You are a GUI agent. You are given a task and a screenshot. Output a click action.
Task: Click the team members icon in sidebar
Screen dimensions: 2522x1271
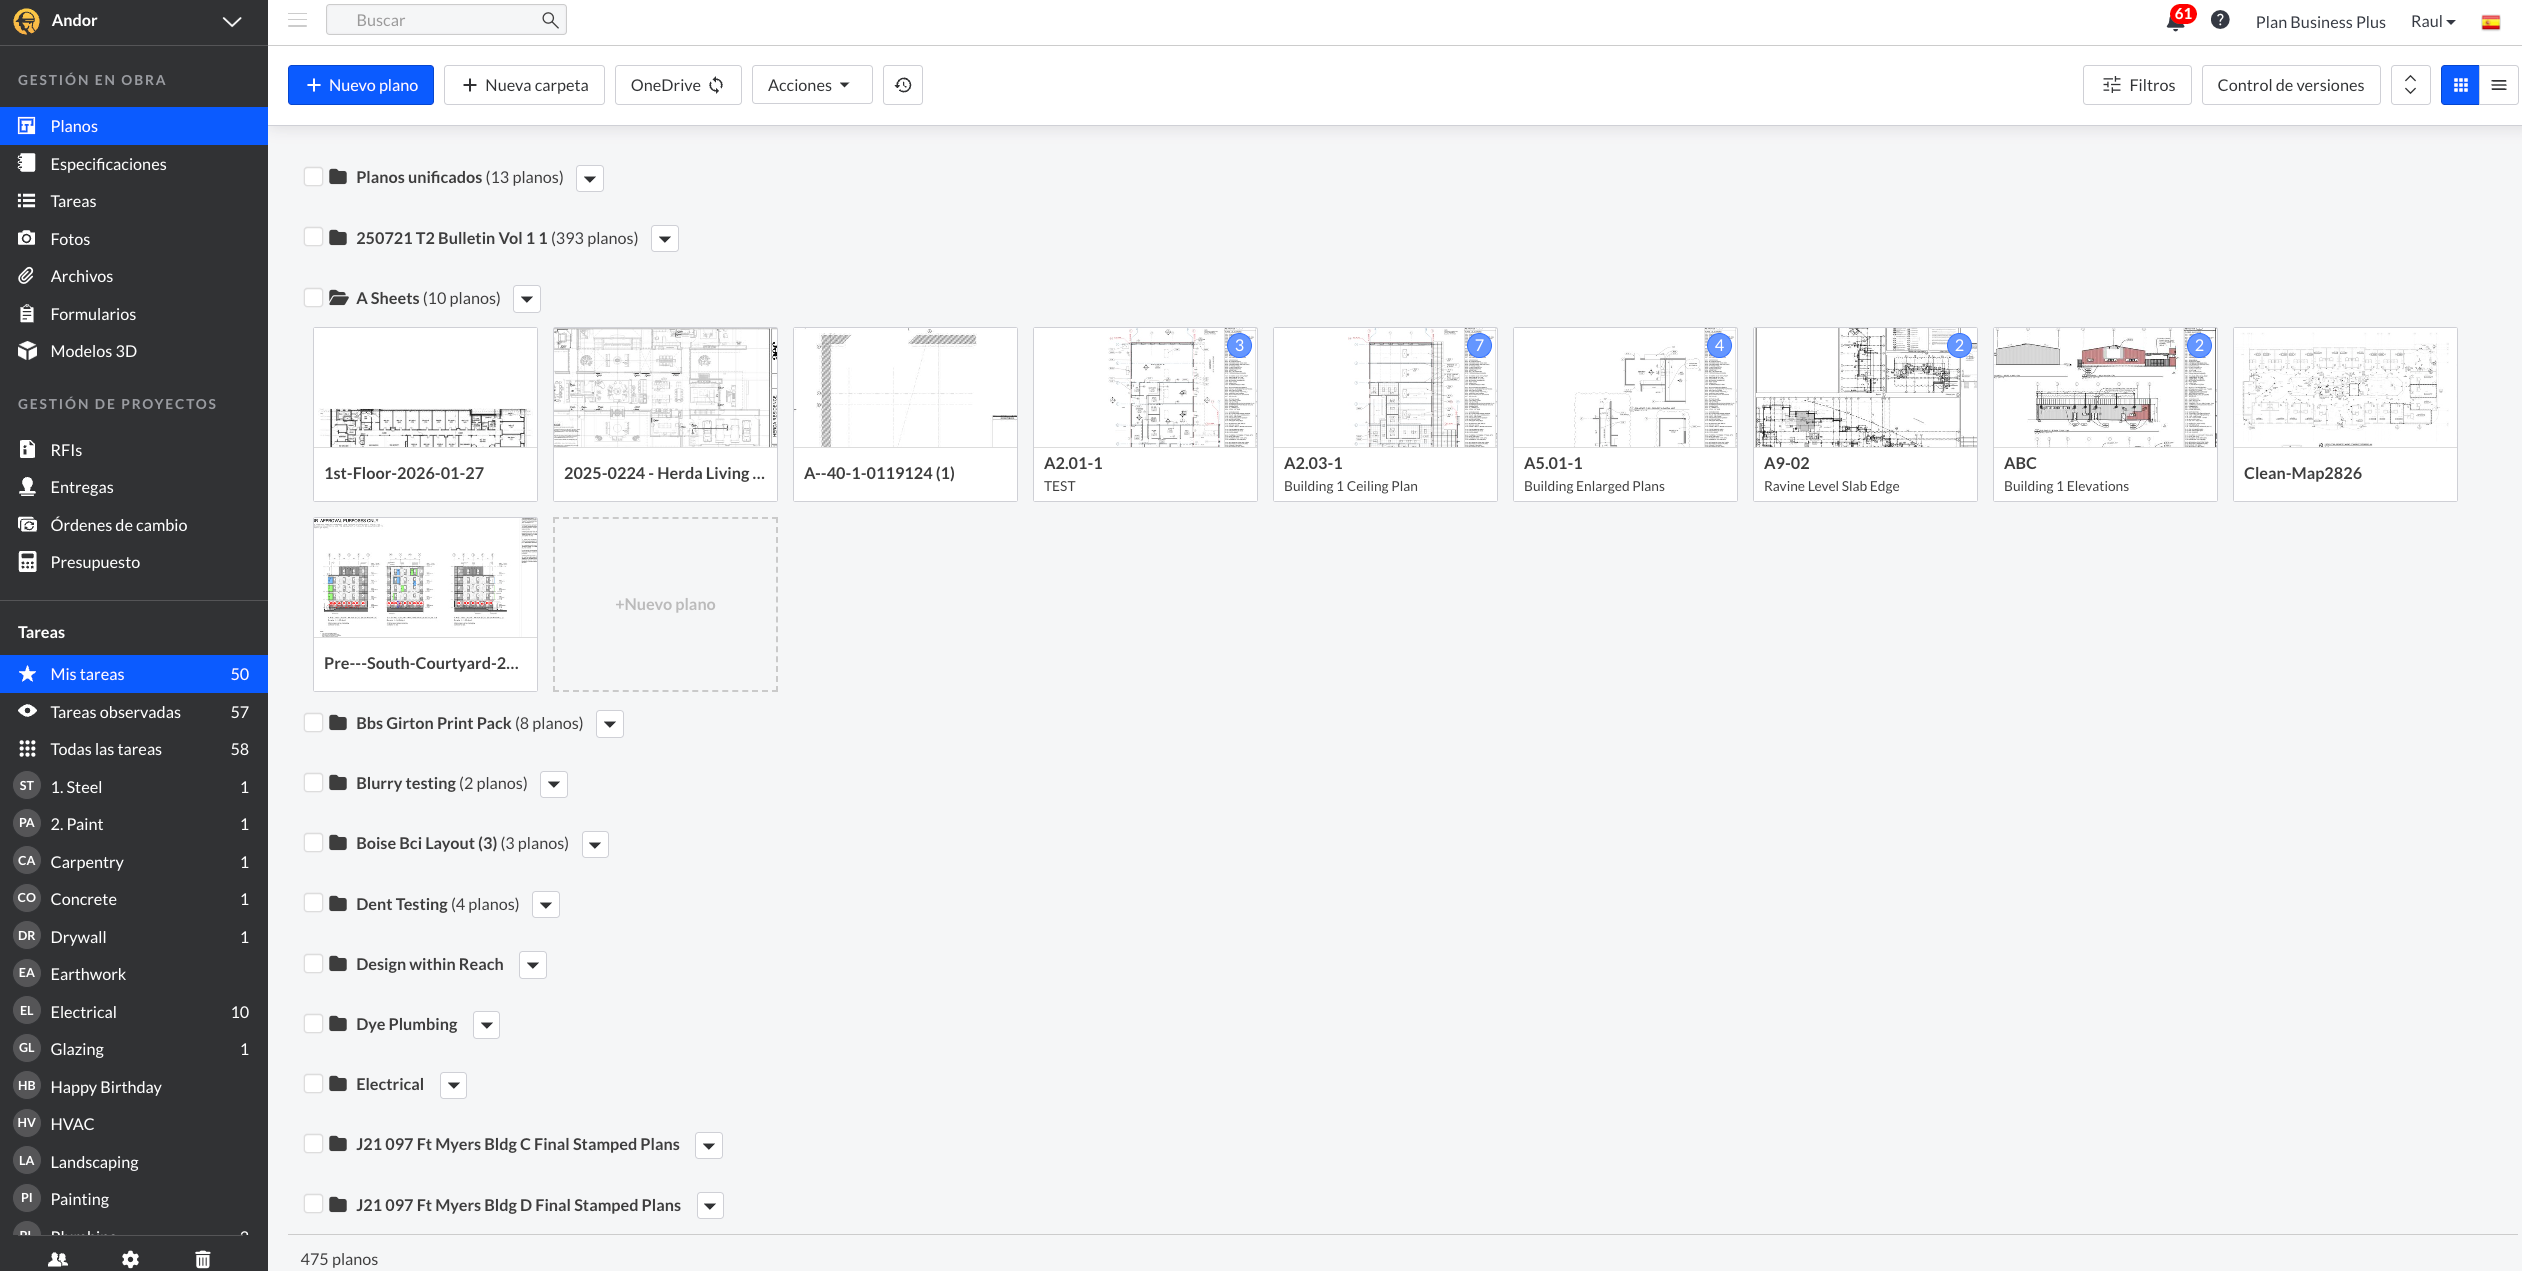tap(58, 1259)
